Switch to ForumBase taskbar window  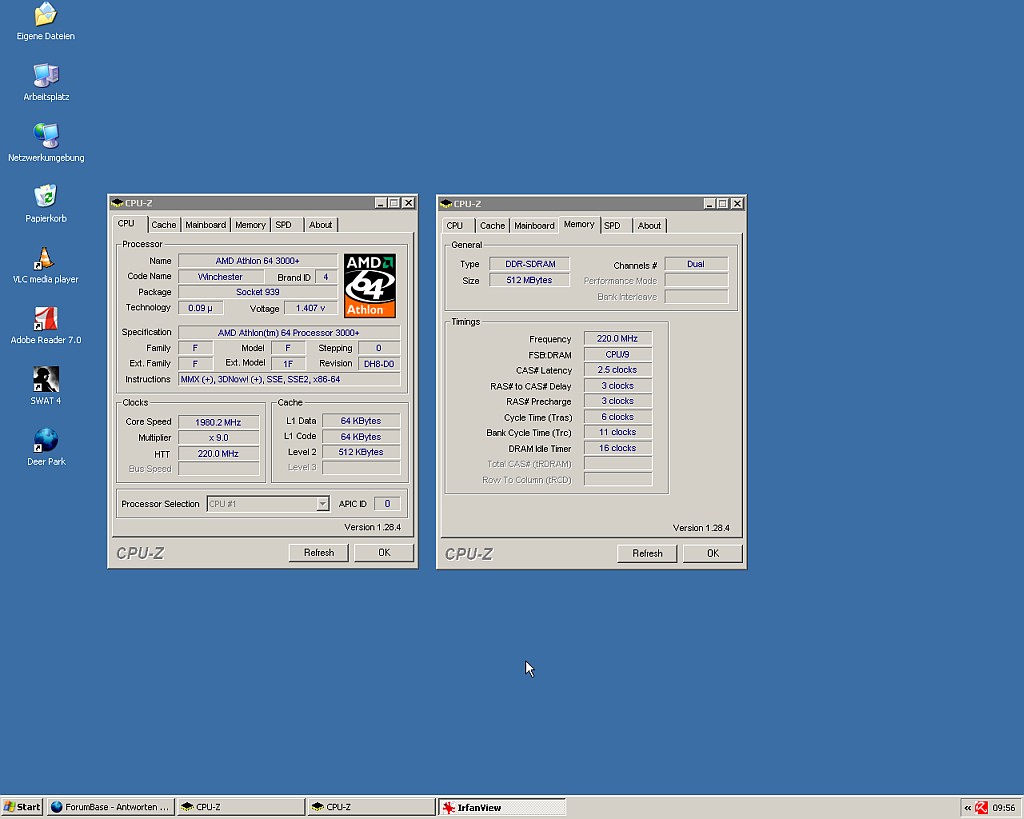point(110,807)
